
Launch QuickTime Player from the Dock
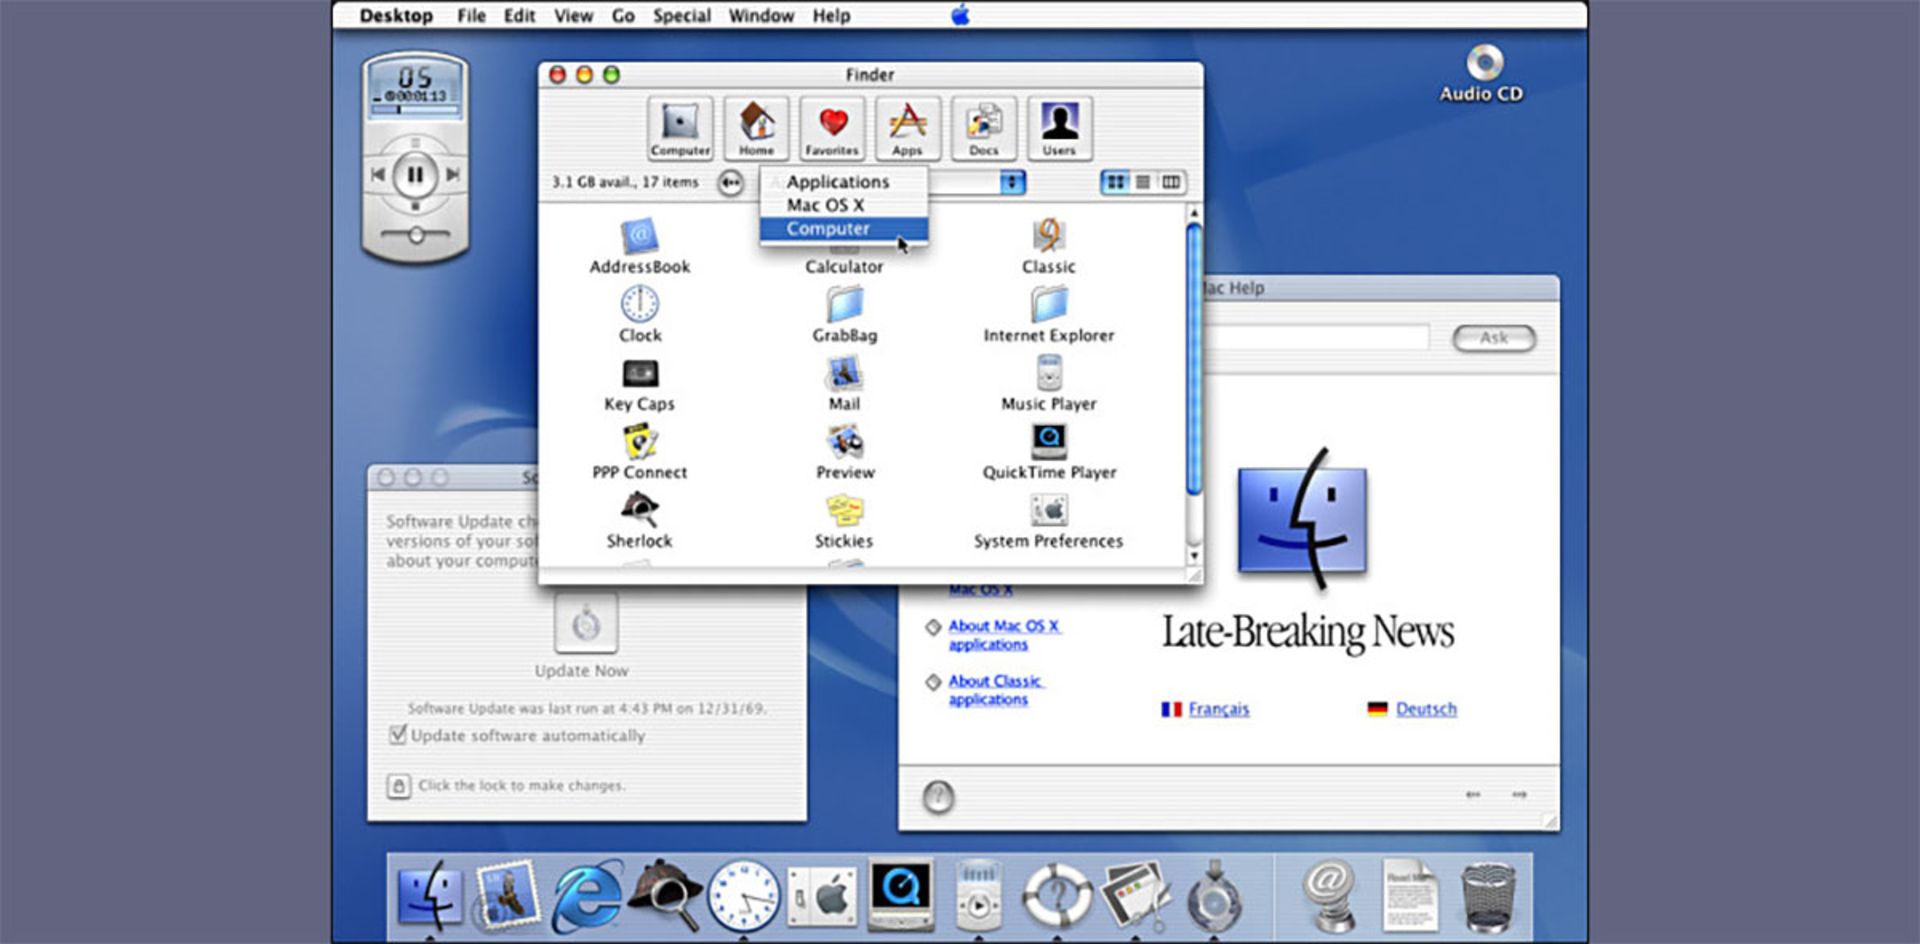click(901, 895)
